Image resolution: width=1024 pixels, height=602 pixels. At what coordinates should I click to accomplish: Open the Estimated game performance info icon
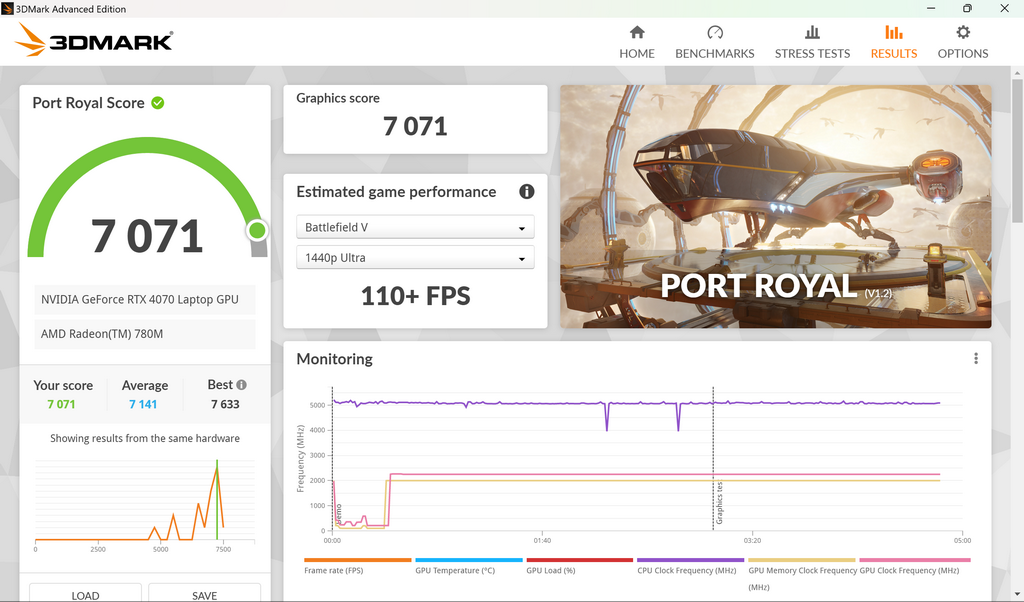[526, 191]
